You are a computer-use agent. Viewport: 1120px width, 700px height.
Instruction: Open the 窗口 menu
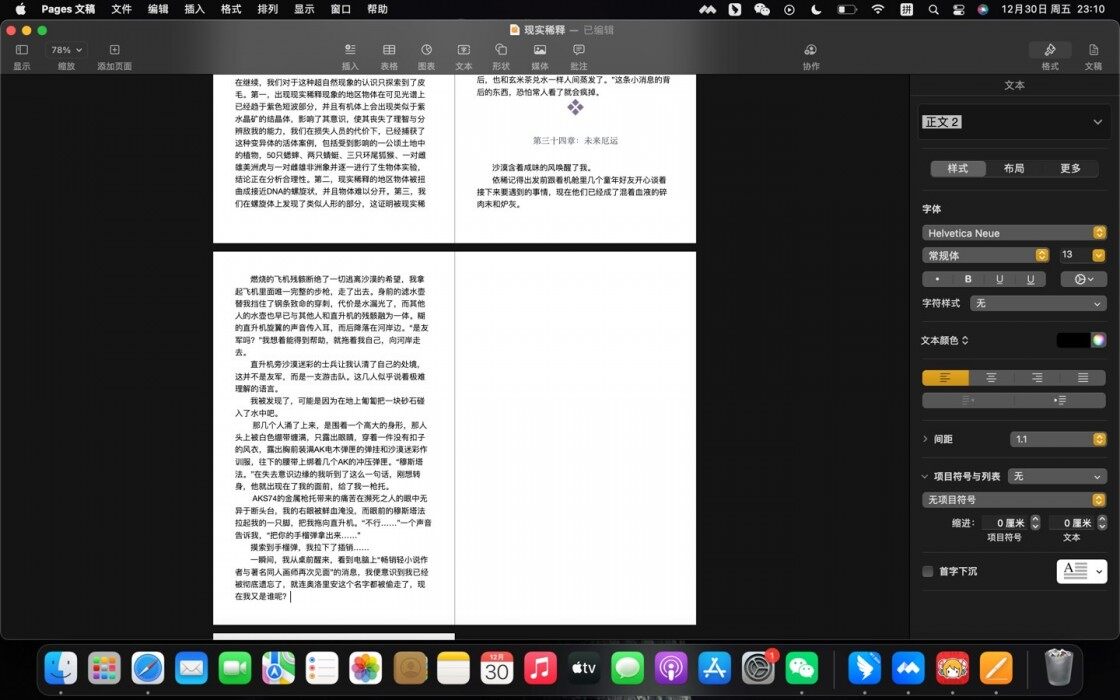point(341,9)
